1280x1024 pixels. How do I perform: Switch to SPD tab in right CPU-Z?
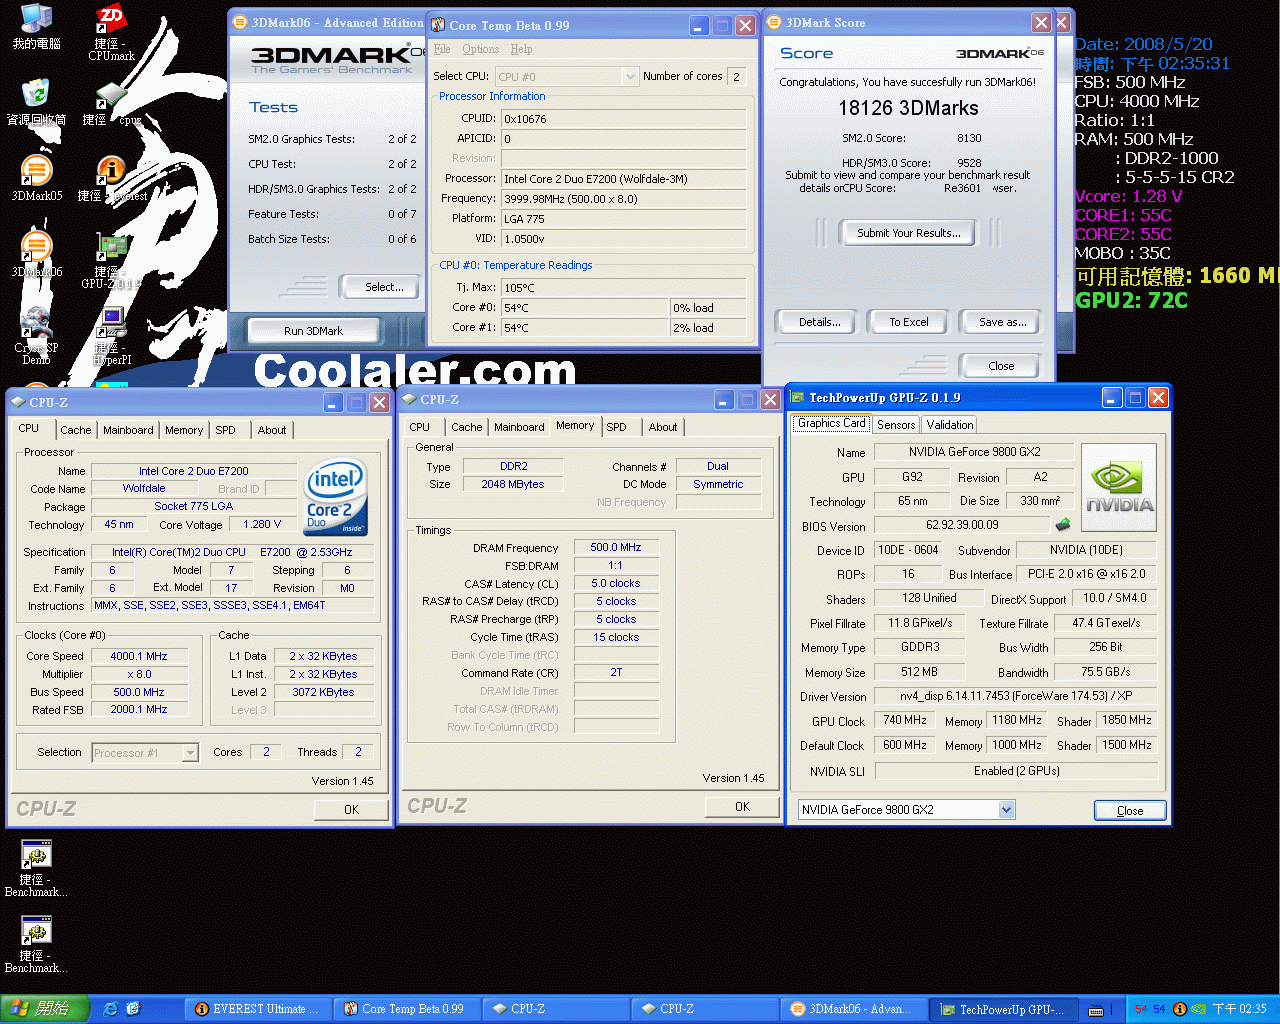617,427
